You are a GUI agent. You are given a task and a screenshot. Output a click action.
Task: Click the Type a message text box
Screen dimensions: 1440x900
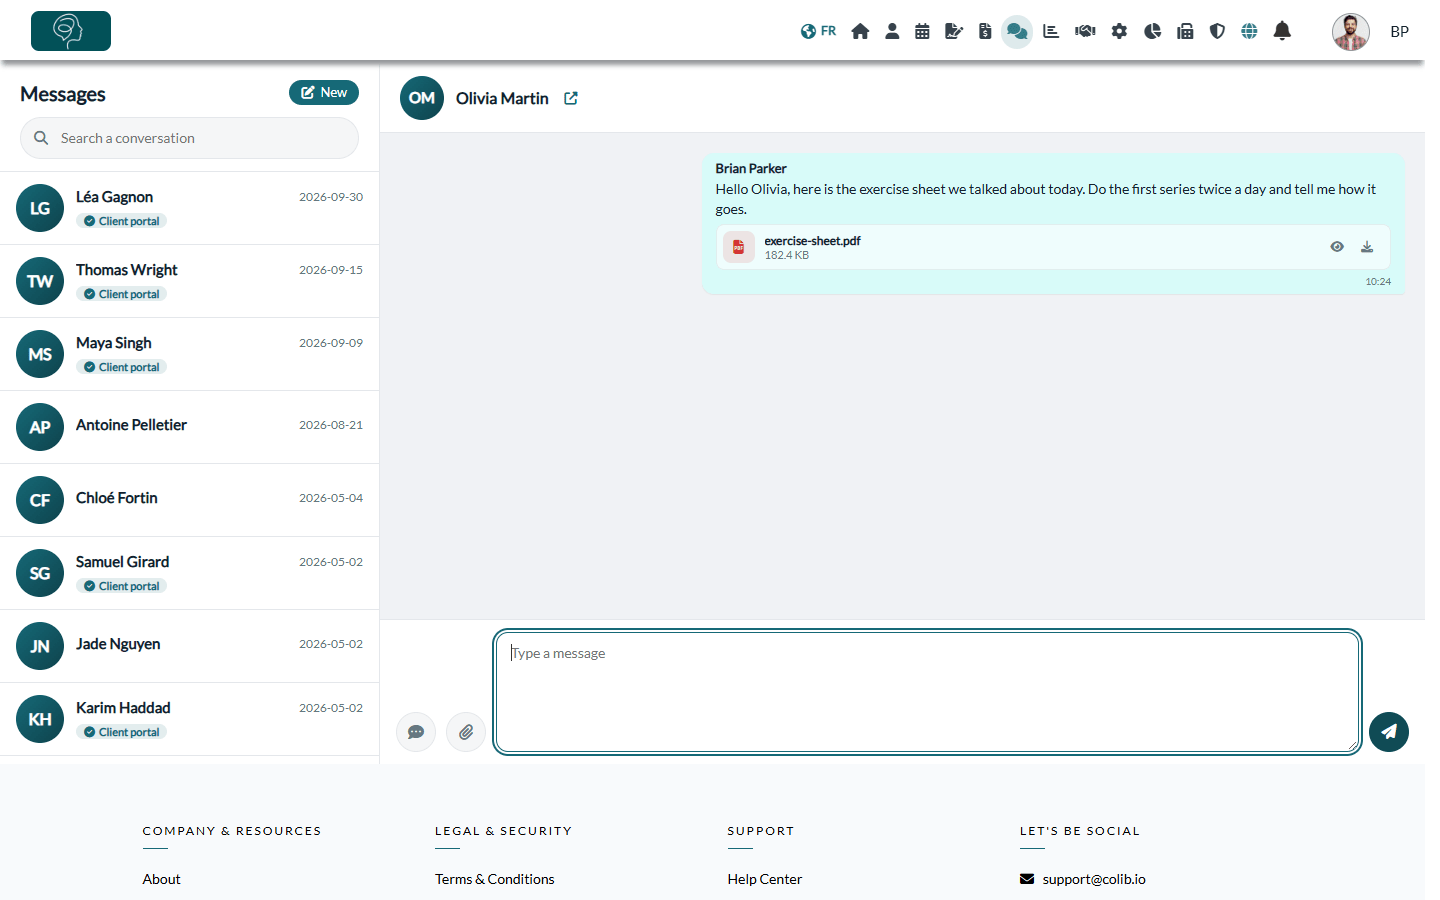point(927,692)
